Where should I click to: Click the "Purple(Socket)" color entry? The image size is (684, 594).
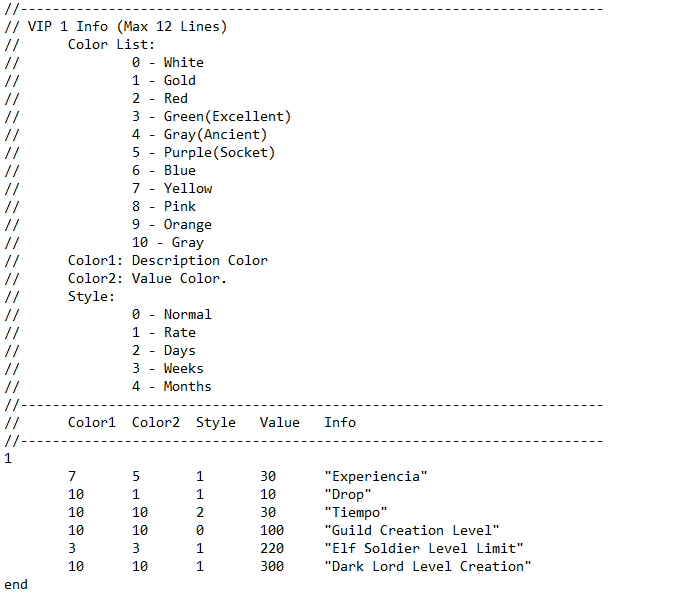(x=219, y=152)
